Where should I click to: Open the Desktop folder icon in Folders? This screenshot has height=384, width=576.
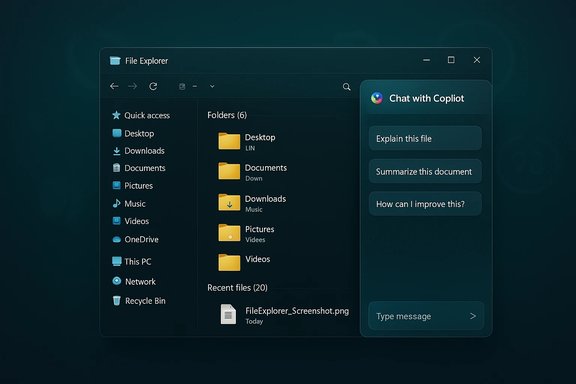pyautogui.click(x=229, y=141)
